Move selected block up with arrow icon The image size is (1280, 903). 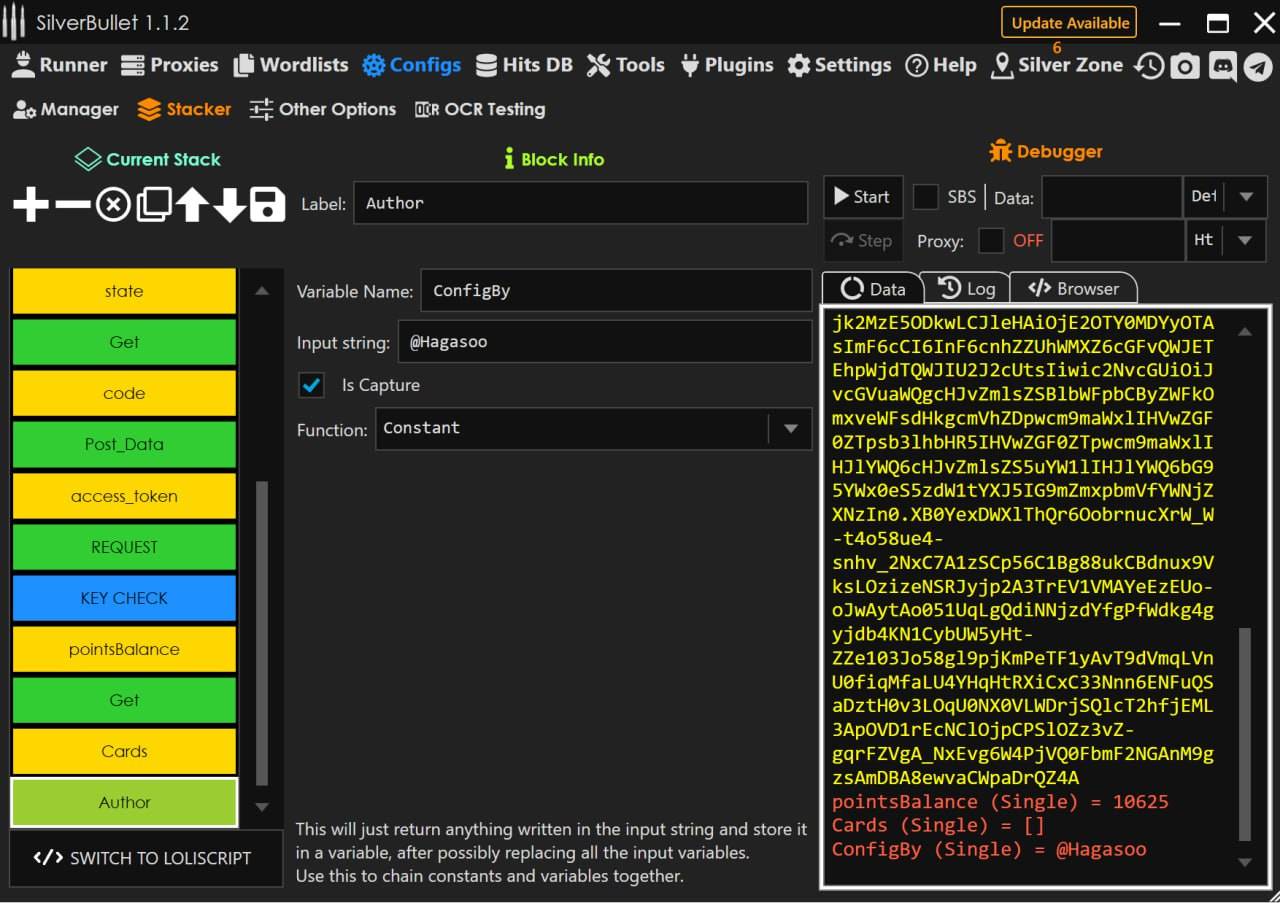coord(192,205)
